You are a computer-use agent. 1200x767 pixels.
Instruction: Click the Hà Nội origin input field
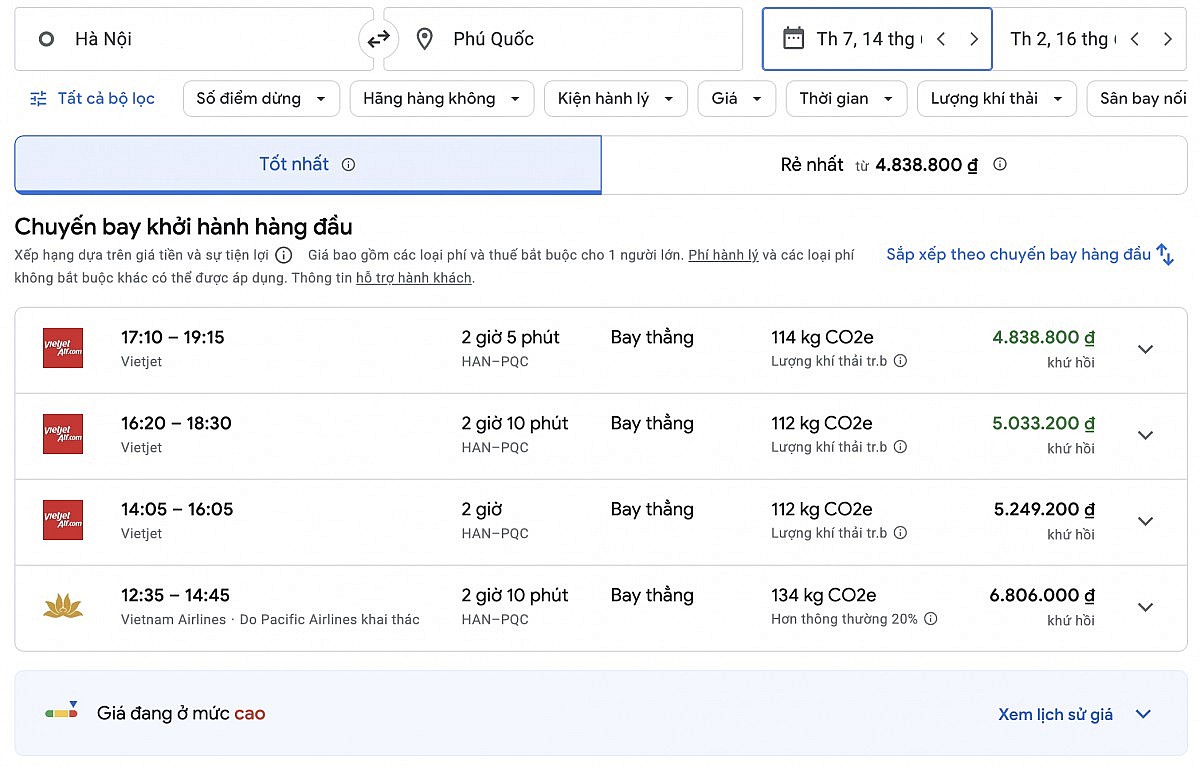coord(200,39)
